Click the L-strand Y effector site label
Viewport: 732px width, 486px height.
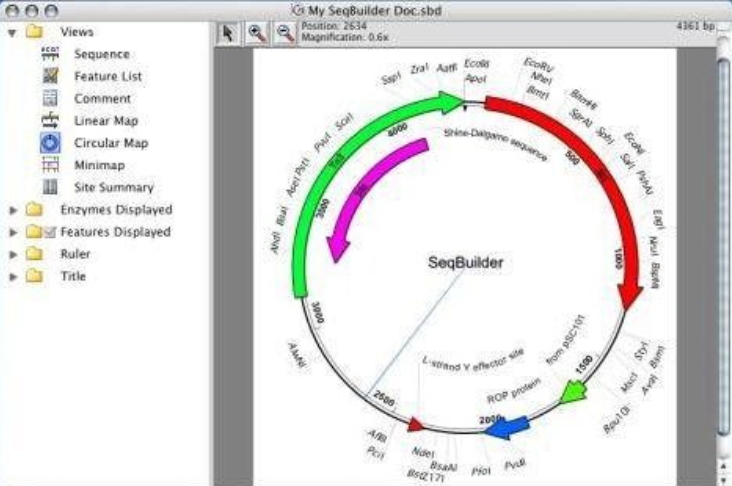point(473,361)
